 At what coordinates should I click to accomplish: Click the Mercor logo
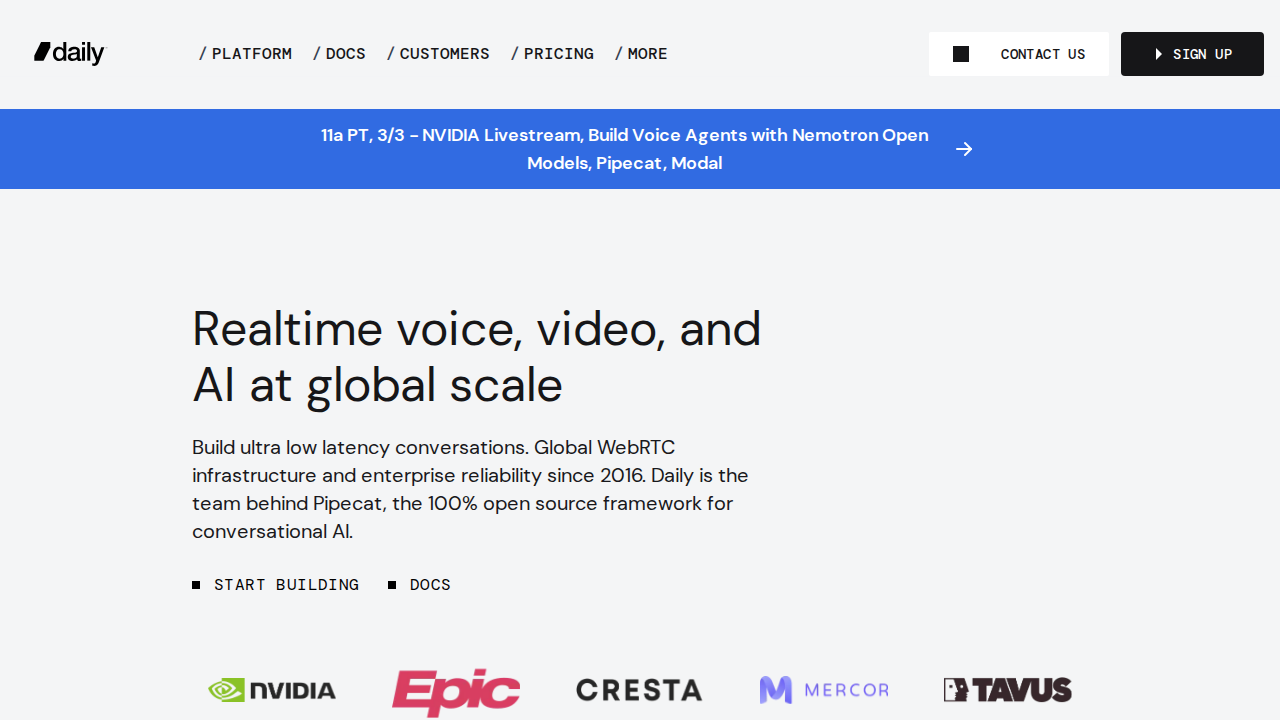click(824, 690)
